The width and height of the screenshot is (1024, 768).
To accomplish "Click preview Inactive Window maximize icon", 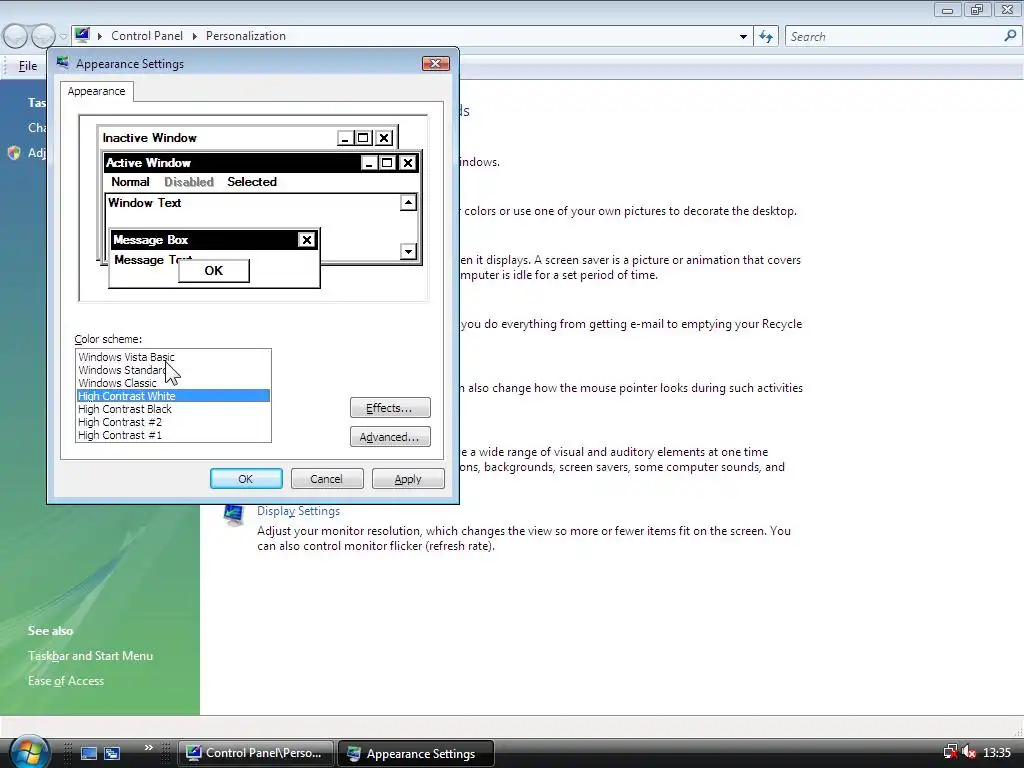I will (363, 138).
